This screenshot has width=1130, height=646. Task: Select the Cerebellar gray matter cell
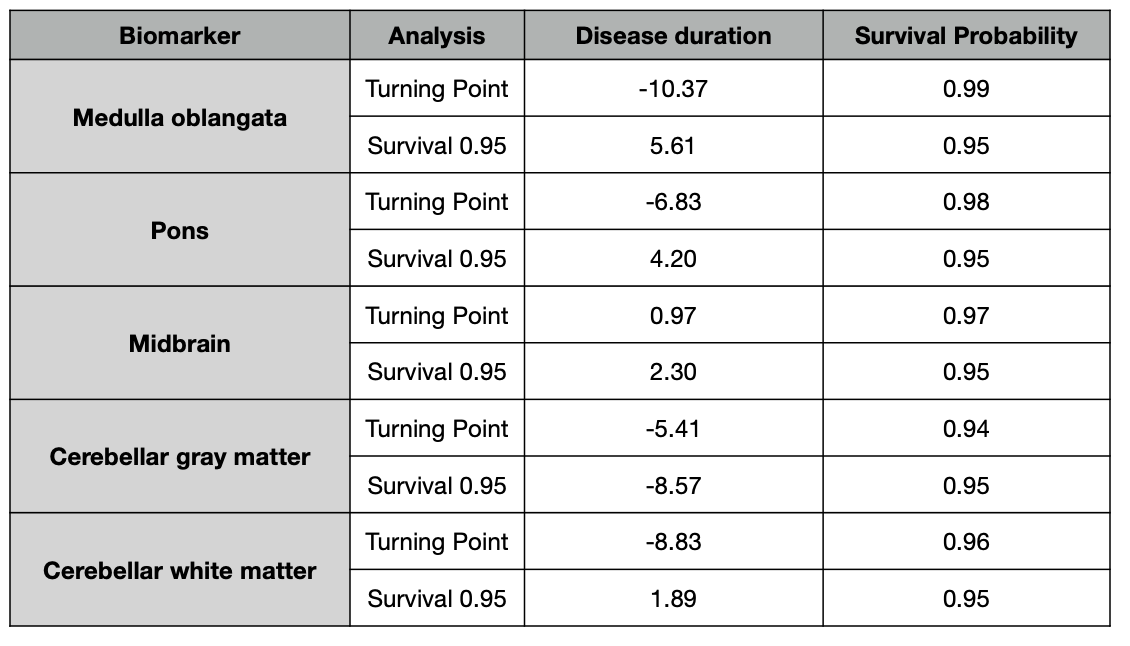click(x=180, y=457)
